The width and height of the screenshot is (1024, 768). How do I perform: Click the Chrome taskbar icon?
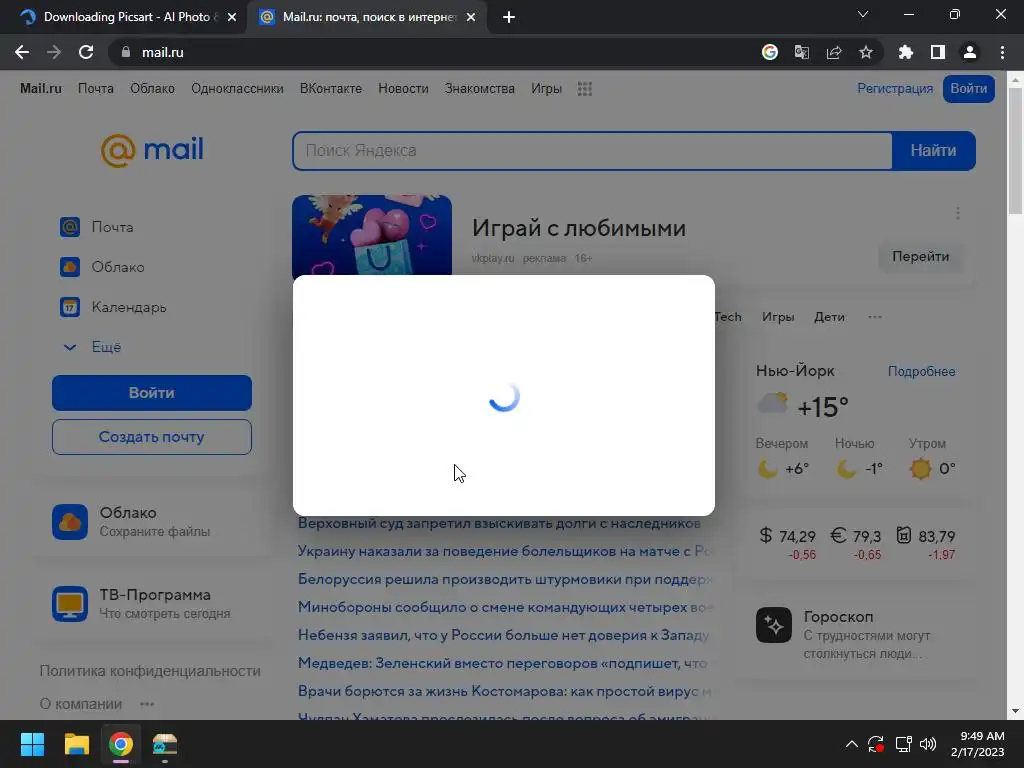(121, 744)
